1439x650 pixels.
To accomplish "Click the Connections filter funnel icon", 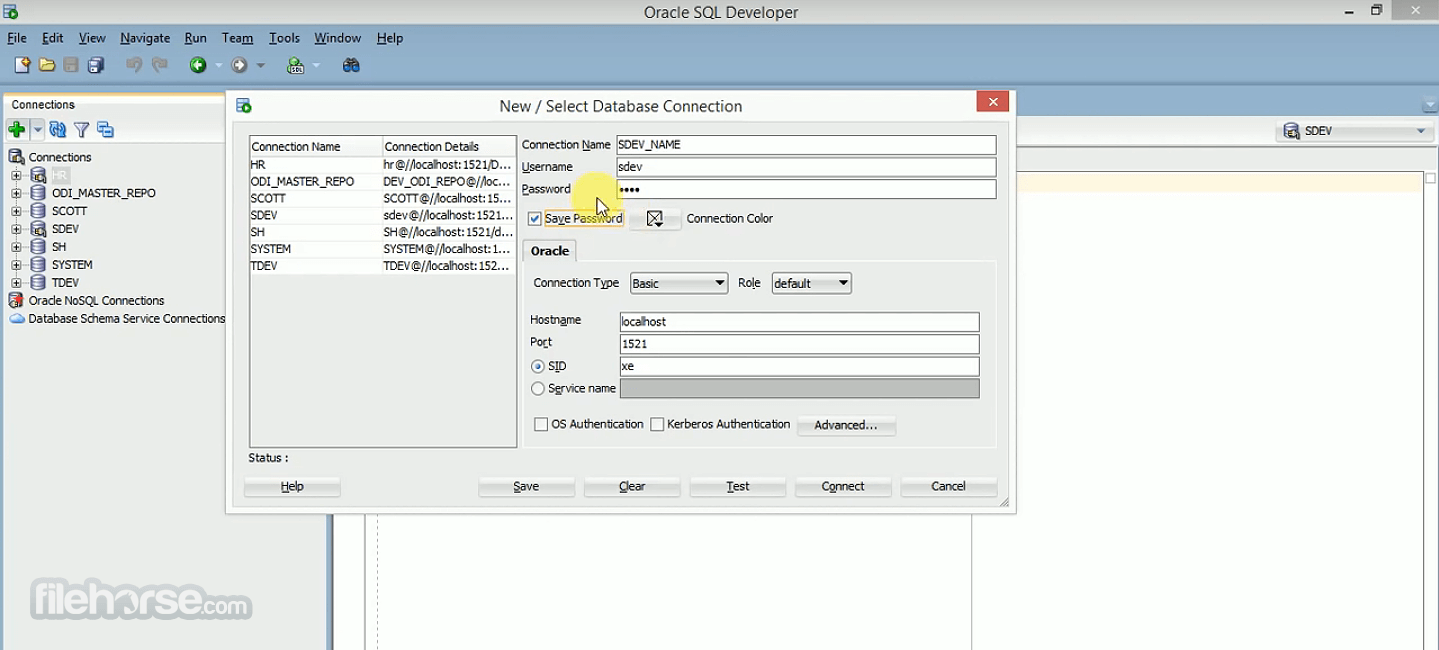I will [x=82, y=129].
